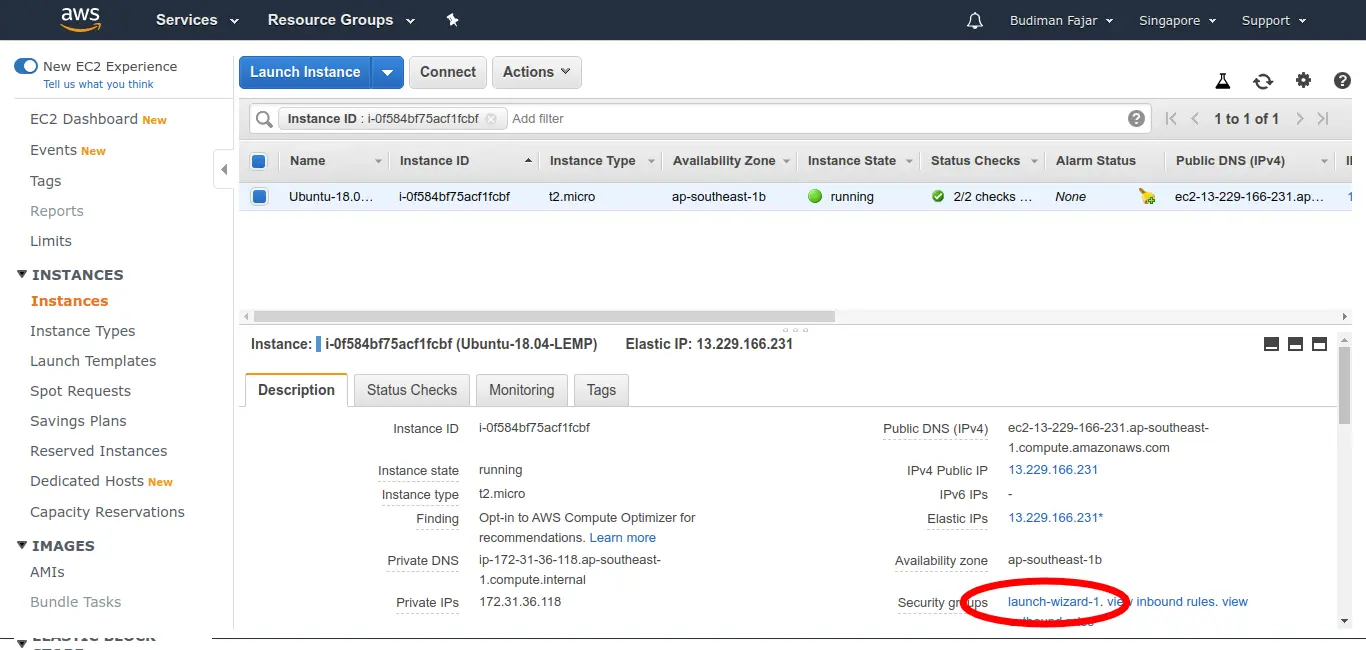This screenshot has width=1366, height=650.
Task: Click the green status checks passed icon
Action: coord(938,196)
